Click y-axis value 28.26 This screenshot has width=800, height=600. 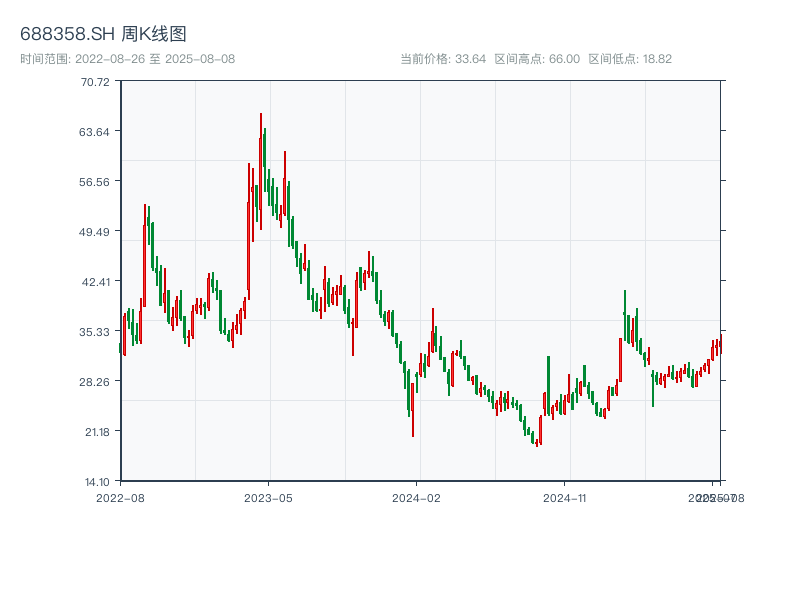94,382
